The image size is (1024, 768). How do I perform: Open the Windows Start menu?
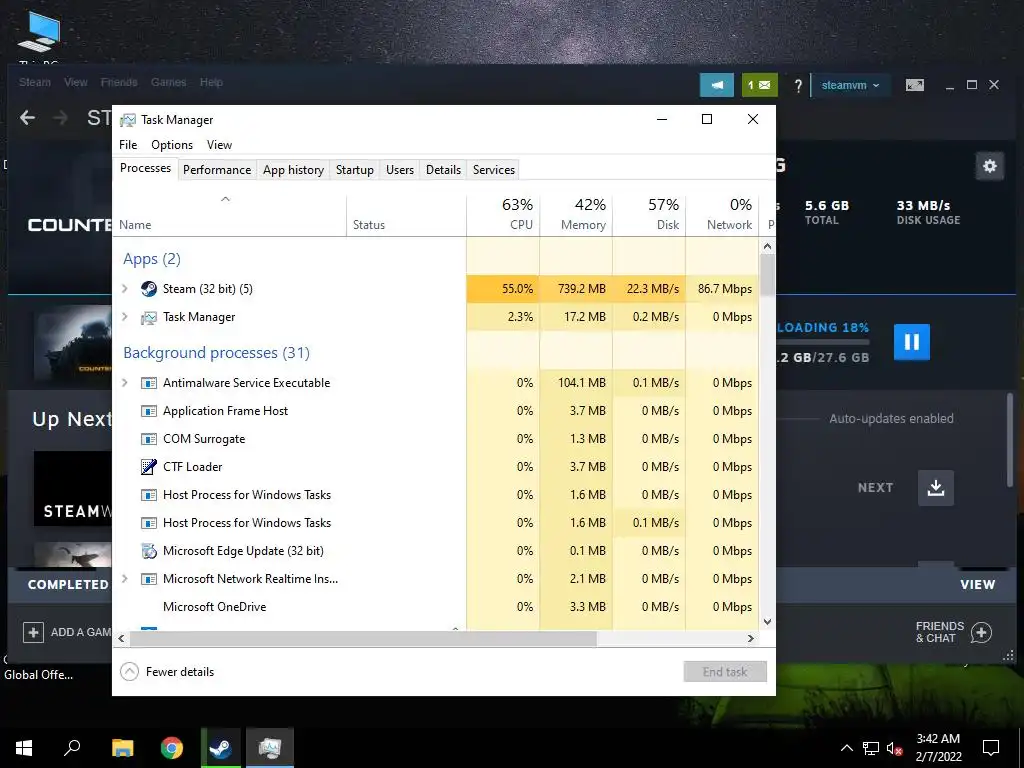[24, 748]
